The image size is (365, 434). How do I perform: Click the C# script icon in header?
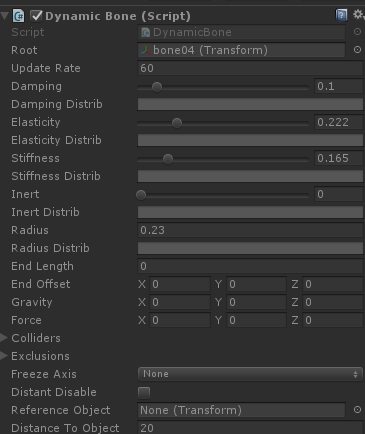point(19,16)
